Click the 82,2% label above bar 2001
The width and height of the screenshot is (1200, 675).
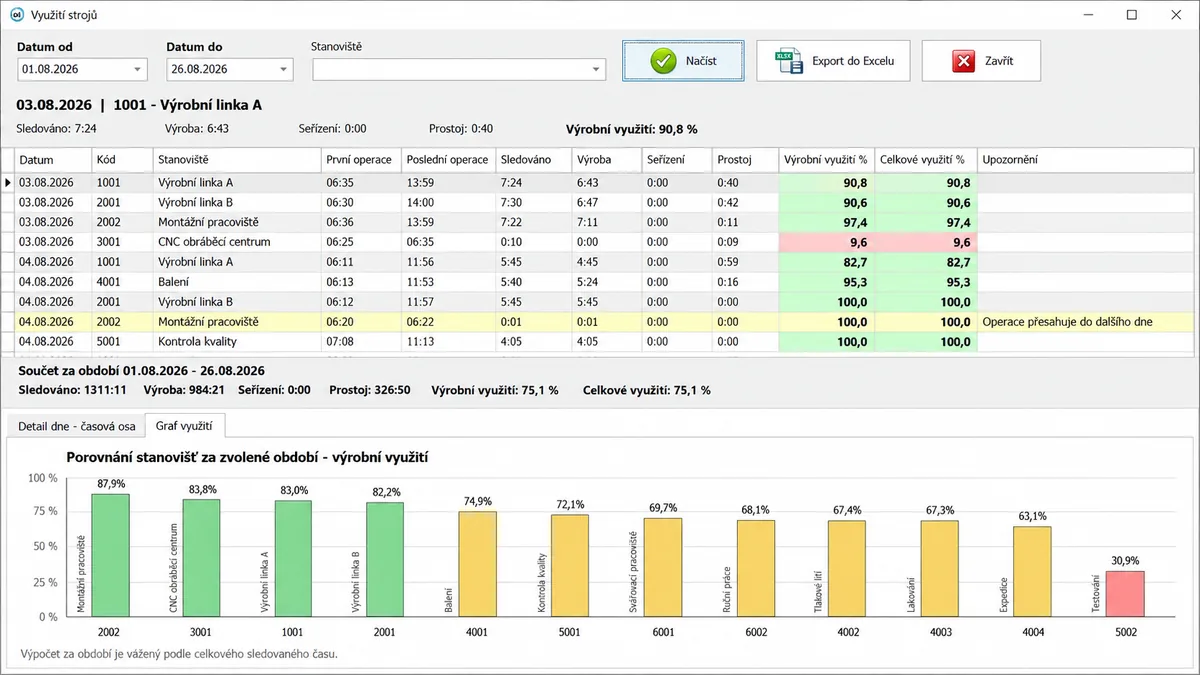tap(385, 492)
